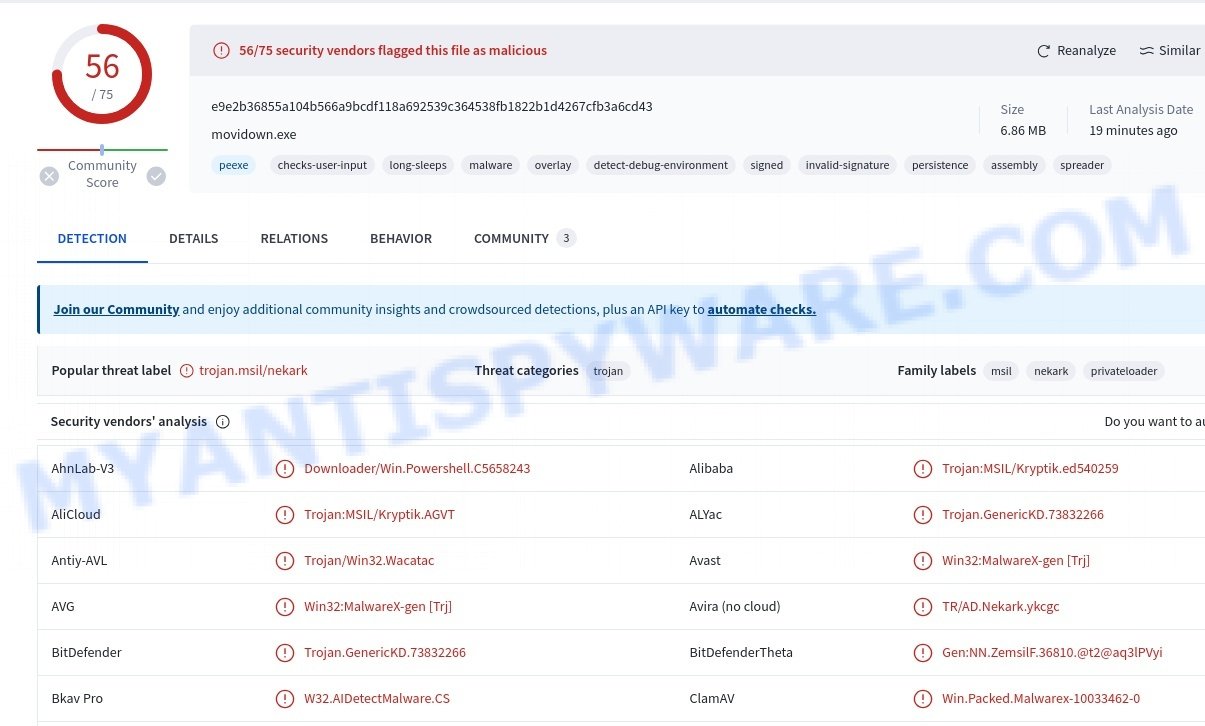Click the nekark family label chip

point(1051,371)
